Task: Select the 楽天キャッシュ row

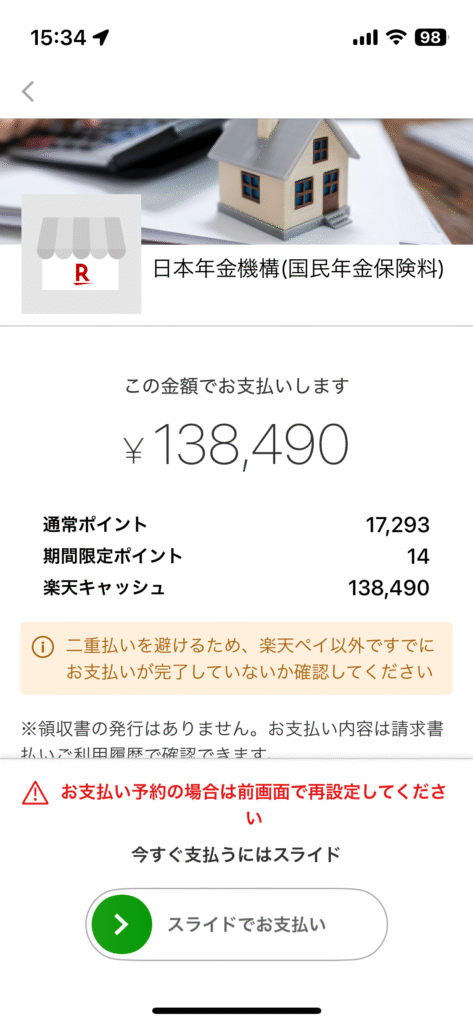Action: [236, 588]
